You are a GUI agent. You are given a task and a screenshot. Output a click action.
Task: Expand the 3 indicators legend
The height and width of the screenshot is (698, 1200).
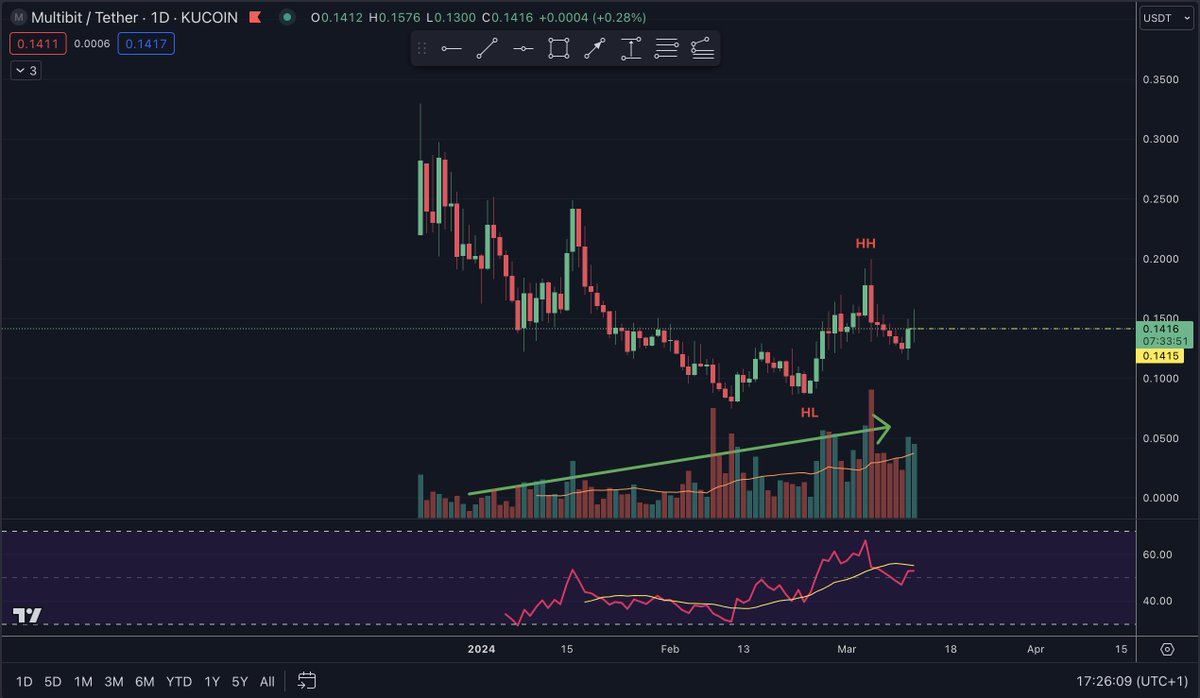coord(25,71)
